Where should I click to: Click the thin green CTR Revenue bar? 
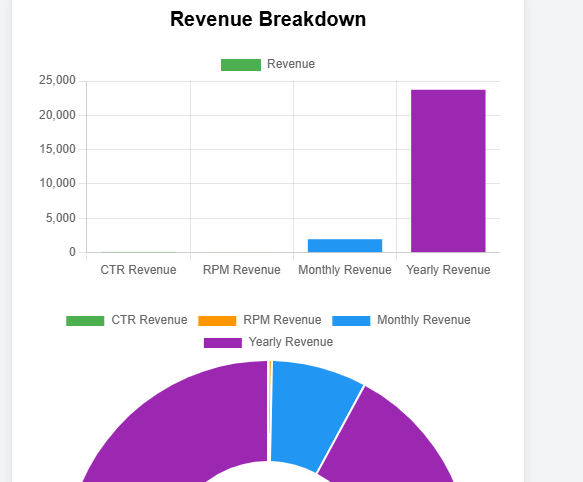pos(138,252)
